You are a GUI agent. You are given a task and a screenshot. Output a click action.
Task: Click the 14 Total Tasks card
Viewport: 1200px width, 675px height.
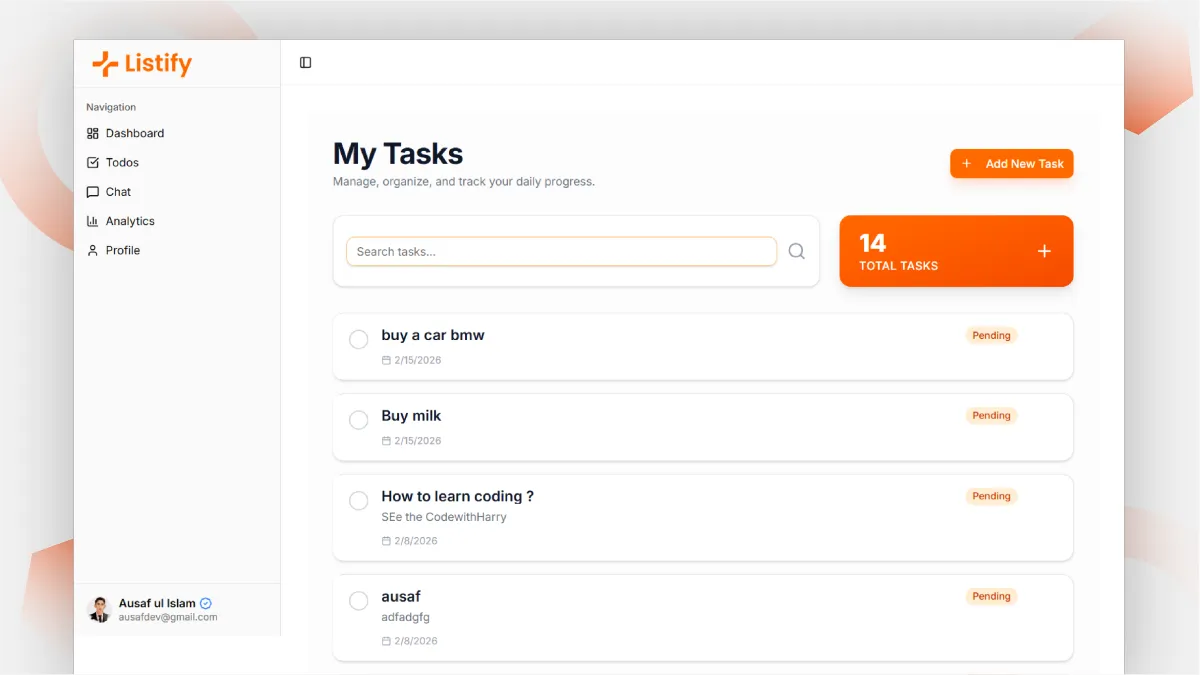[956, 251]
